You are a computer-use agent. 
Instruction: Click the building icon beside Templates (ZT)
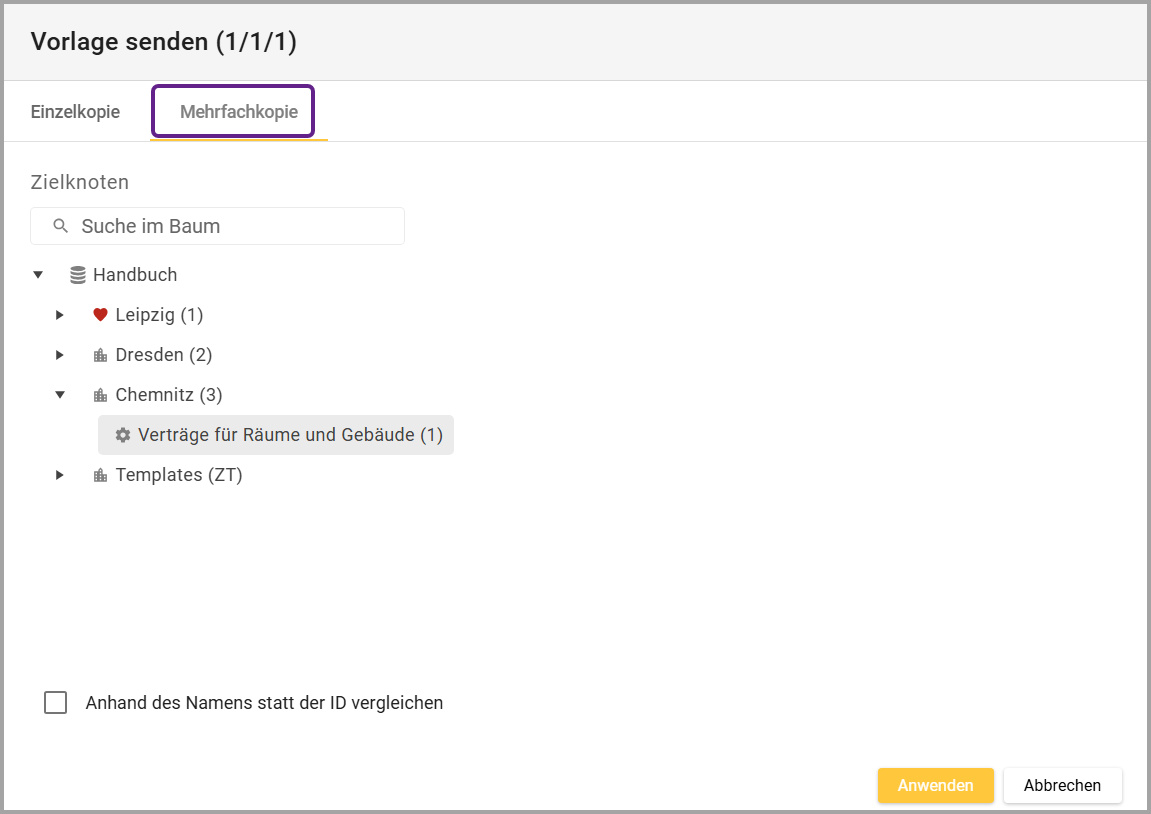click(x=99, y=475)
